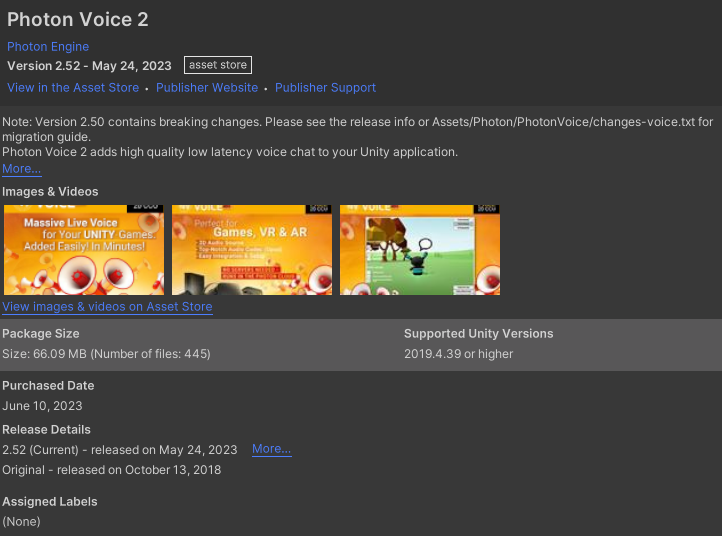Screen dimensions: 722x536
Task: Open the Games, VR & AR thumbnail
Action: 252,250
